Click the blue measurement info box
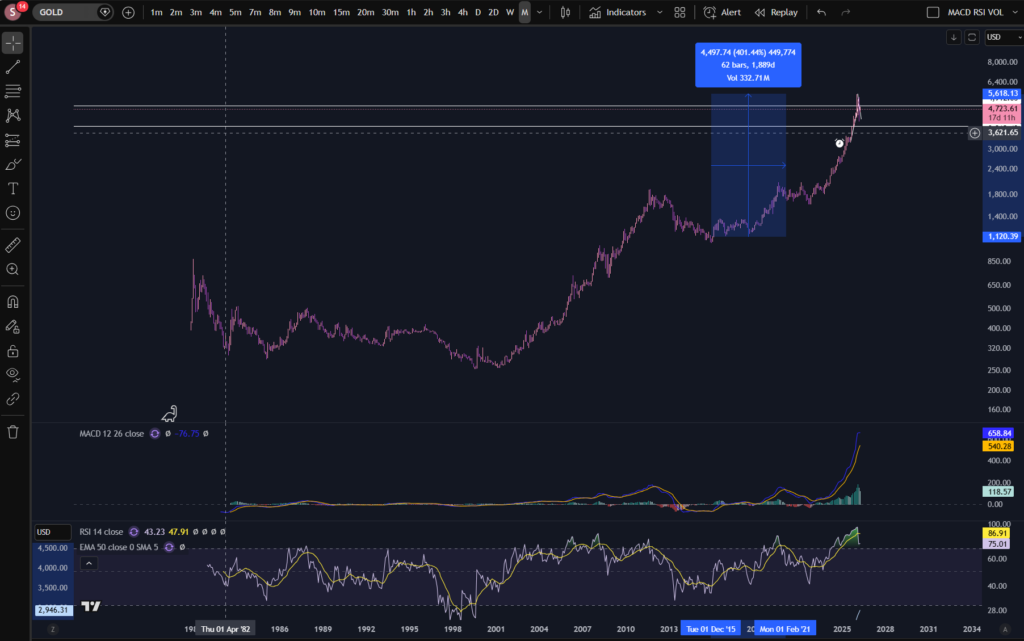 pos(748,65)
